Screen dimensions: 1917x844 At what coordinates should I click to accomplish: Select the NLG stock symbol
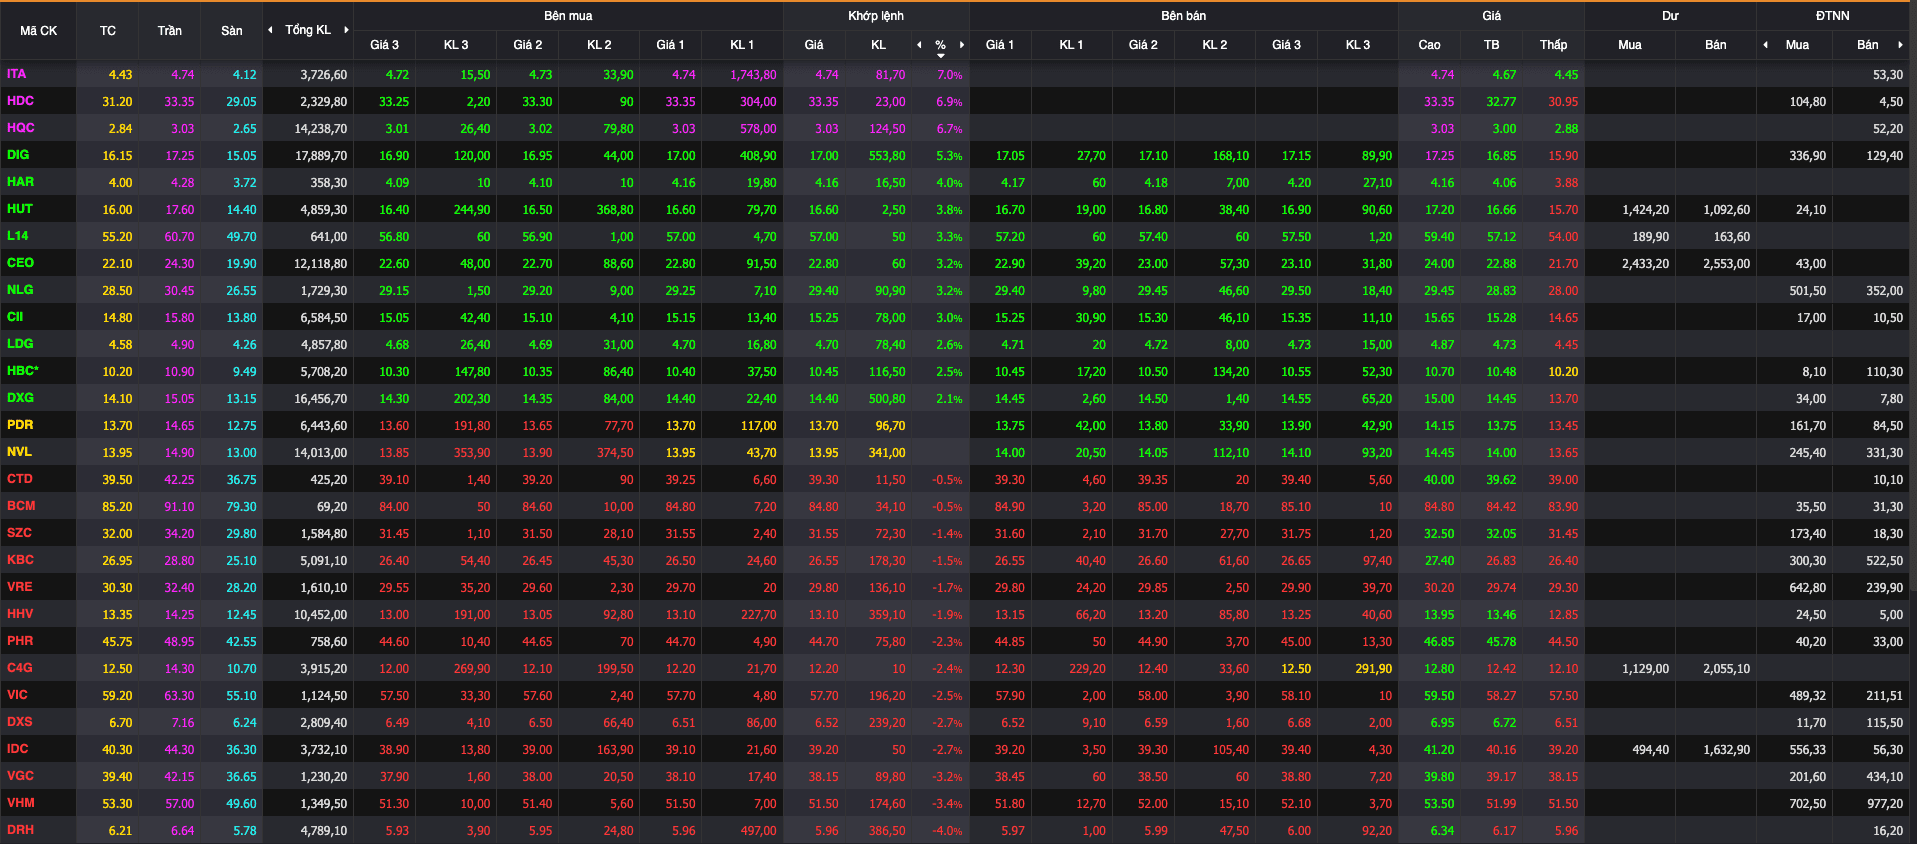pos(20,290)
